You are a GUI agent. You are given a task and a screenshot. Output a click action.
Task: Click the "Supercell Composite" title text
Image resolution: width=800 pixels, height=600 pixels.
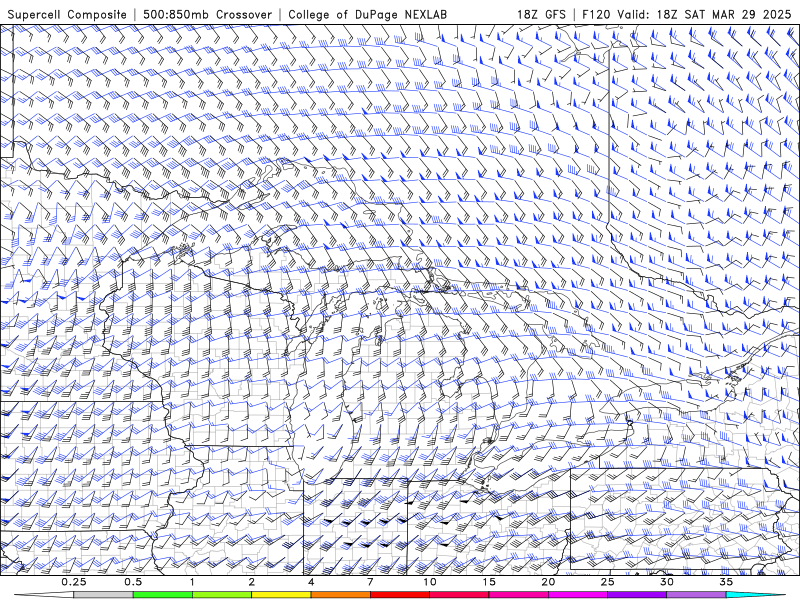[x=67, y=15]
